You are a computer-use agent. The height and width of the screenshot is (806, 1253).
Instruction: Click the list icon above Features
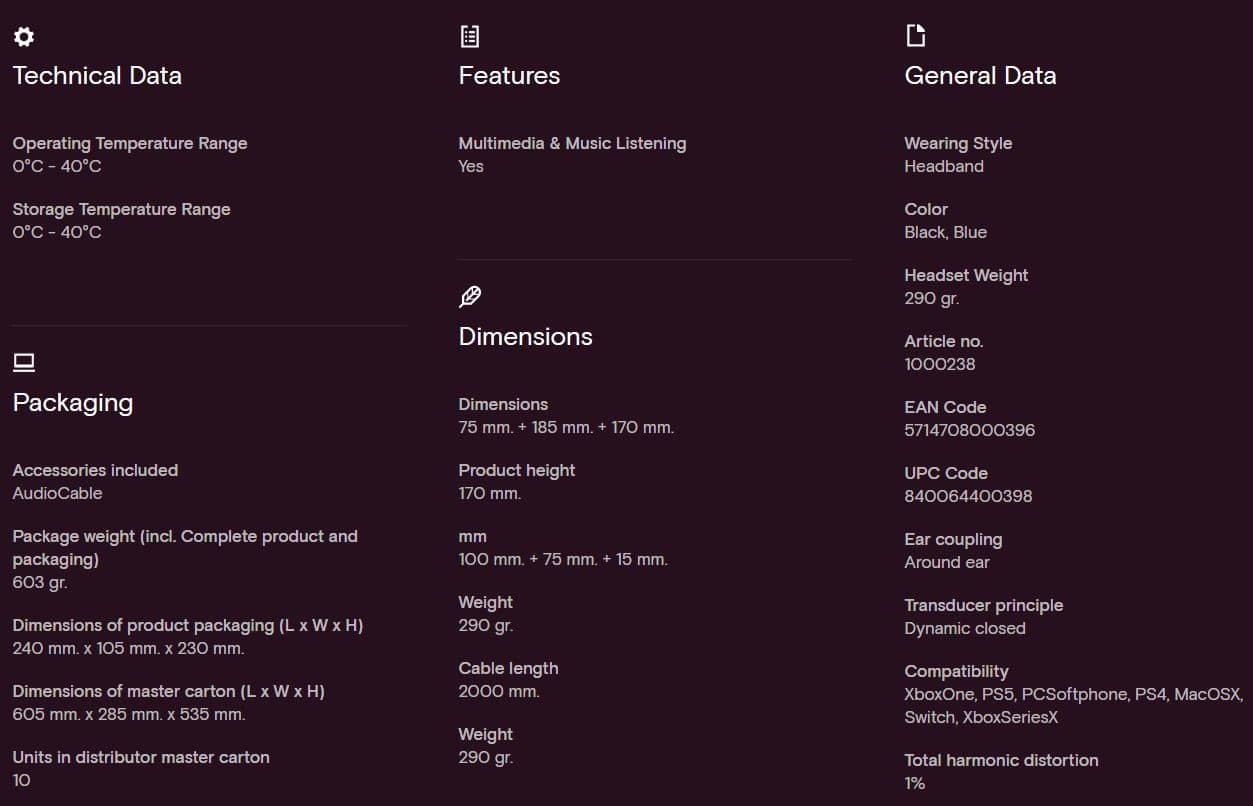[x=469, y=37]
